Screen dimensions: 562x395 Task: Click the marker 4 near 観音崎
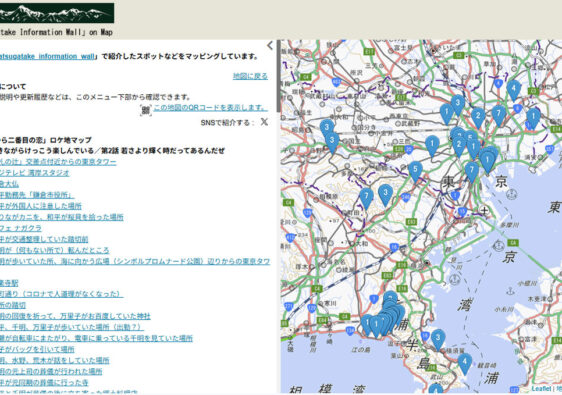[x=465, y=363]
